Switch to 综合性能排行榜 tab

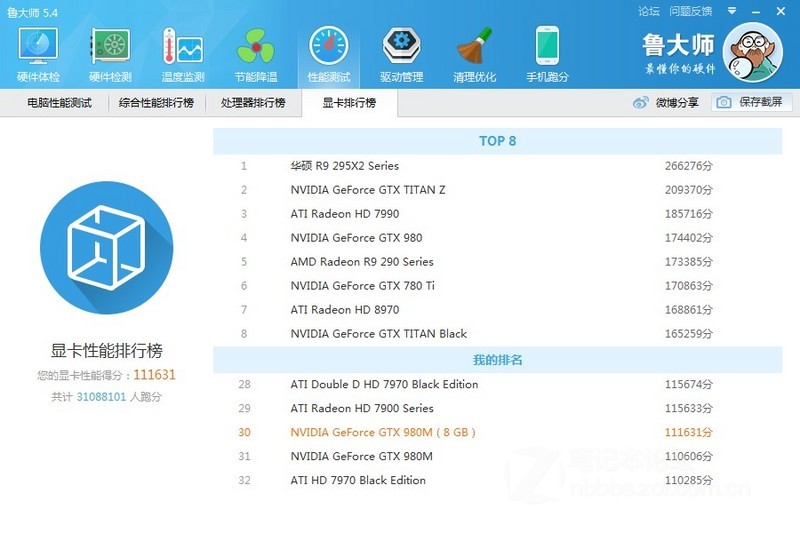pyautogui.click(x=156, y=103)
